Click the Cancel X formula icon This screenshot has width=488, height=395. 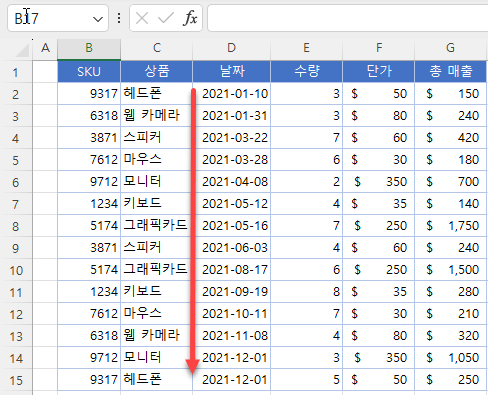pyautogui.click(x=142, y=18)
